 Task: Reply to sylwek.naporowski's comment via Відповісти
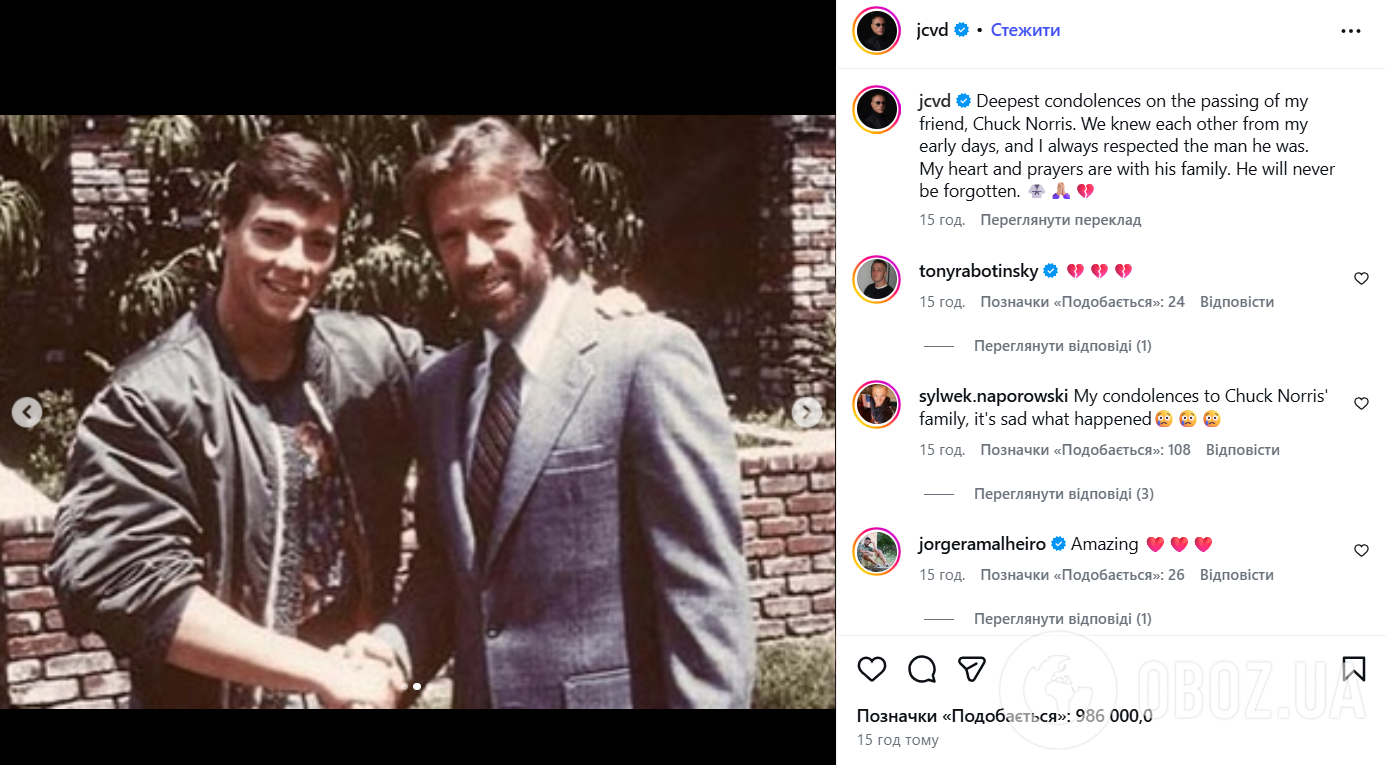tap(1242, 450)
